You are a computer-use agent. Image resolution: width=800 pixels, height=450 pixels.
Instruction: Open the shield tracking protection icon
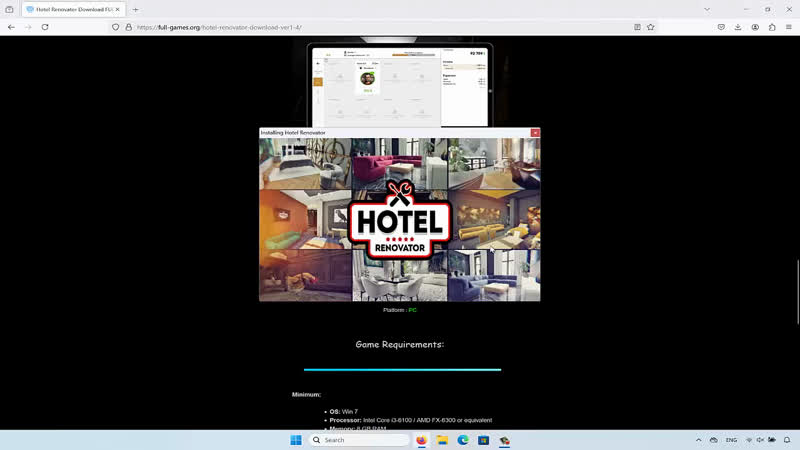(x=116, y=27)
